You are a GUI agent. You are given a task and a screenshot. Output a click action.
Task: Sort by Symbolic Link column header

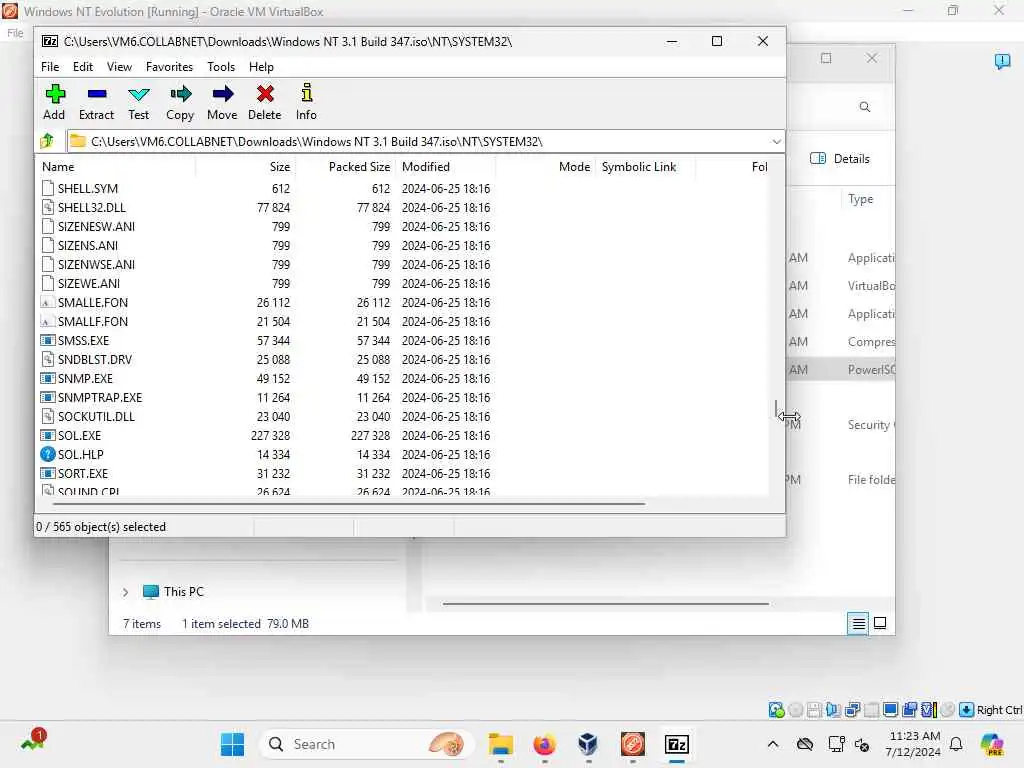[x=645, y=167]
